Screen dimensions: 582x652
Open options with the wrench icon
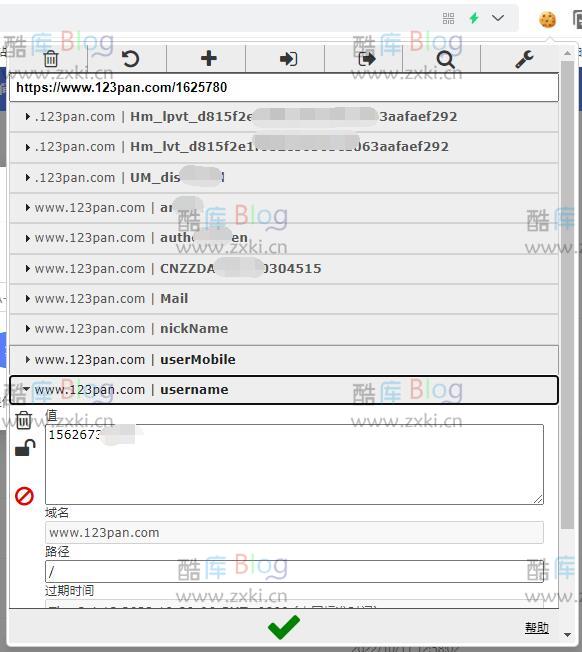click(x=524, y=59)
